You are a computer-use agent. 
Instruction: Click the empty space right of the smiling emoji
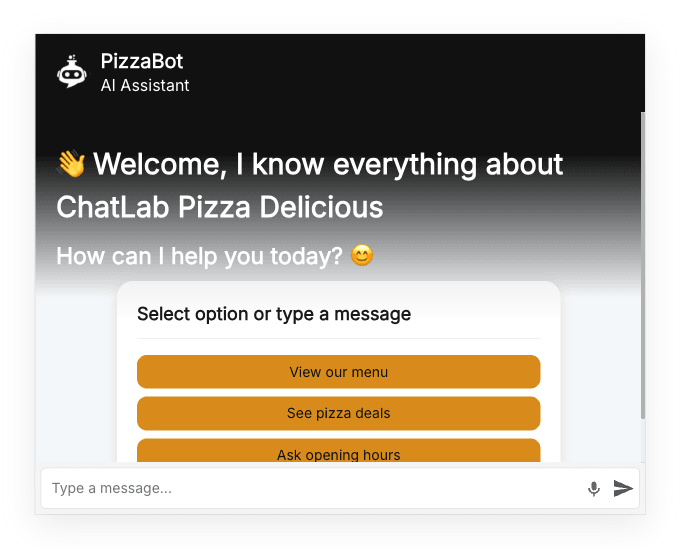coord(500,256)
